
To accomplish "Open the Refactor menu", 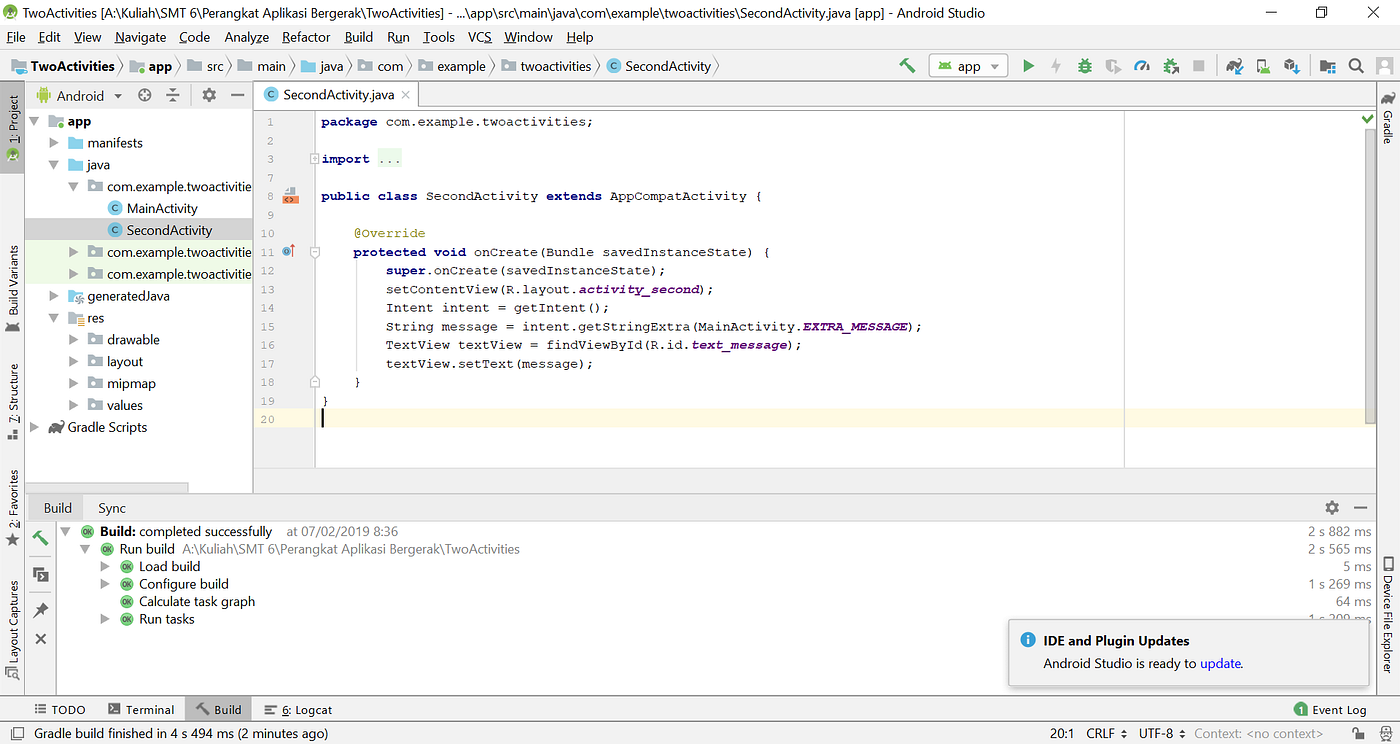I will pyautogui.click(x=306, y=37).
